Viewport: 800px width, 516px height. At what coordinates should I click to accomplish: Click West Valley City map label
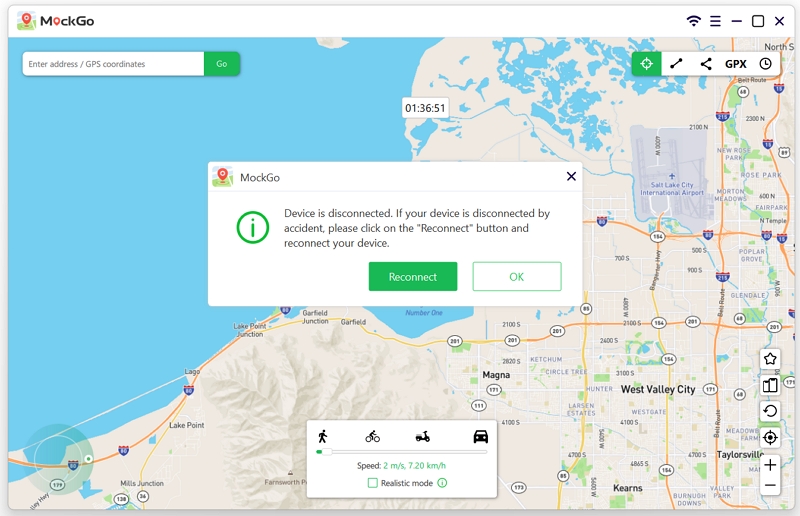pyautogui.click(x=658, y=389)
